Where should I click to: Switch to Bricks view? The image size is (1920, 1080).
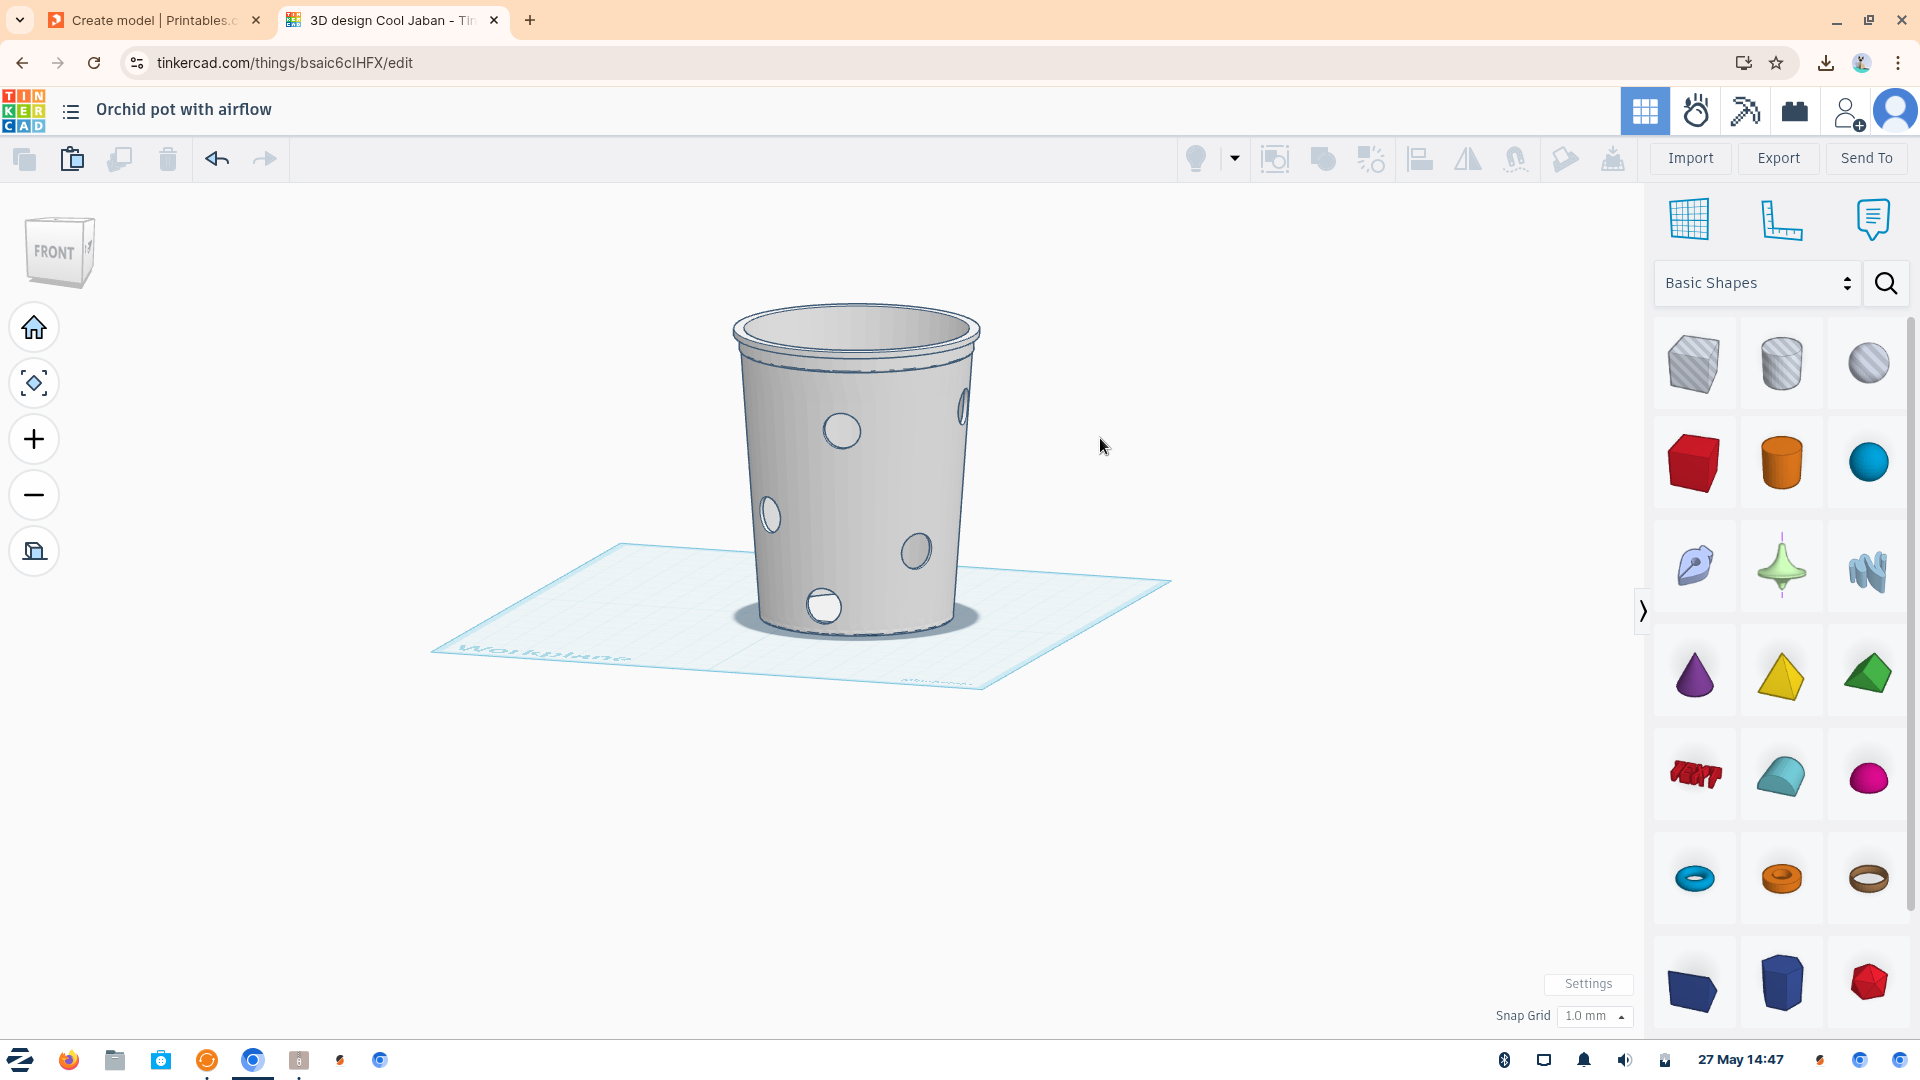click(x=1795, y=111)
